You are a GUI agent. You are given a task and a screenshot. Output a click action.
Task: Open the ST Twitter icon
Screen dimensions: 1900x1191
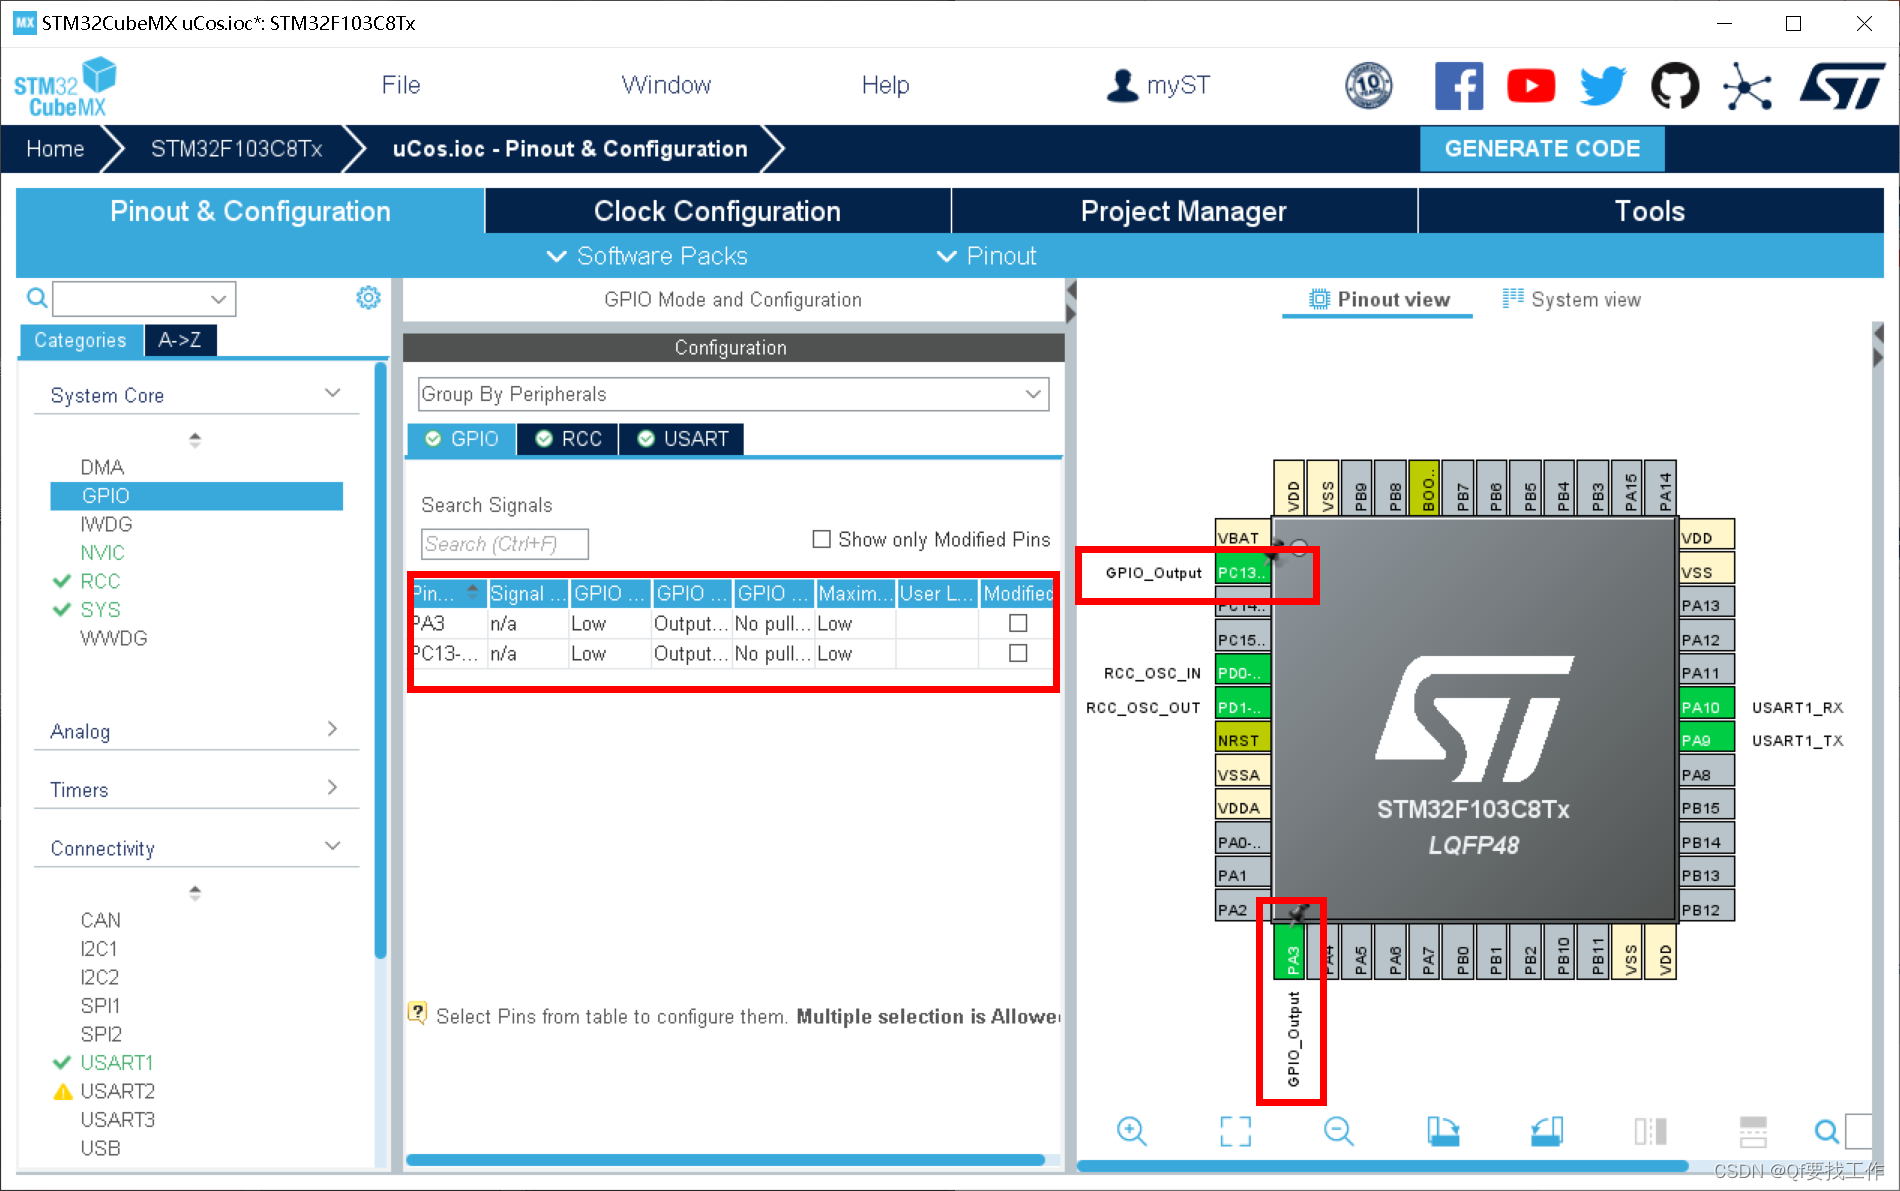[1602, 86]
